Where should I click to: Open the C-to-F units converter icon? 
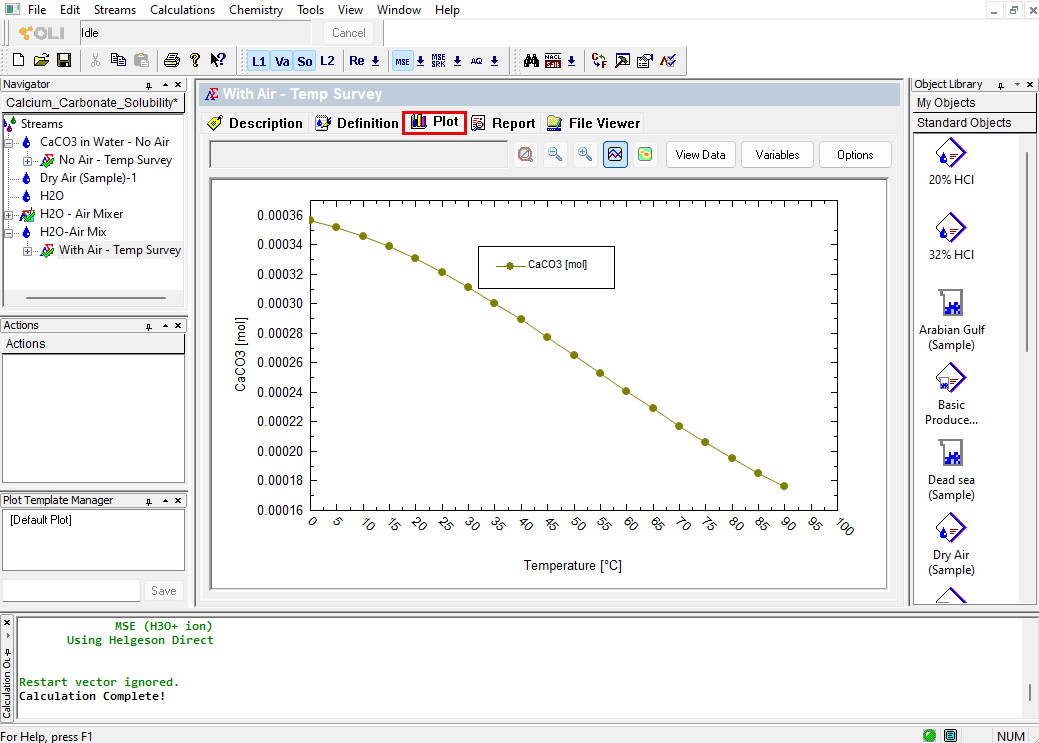(x=599, y=61)
